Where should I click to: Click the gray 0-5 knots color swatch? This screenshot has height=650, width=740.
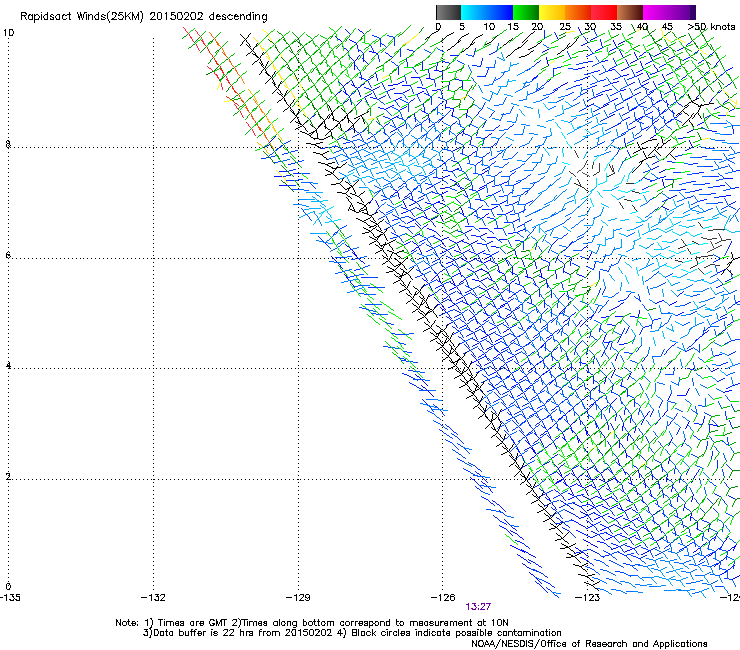(x=448, y=12)
